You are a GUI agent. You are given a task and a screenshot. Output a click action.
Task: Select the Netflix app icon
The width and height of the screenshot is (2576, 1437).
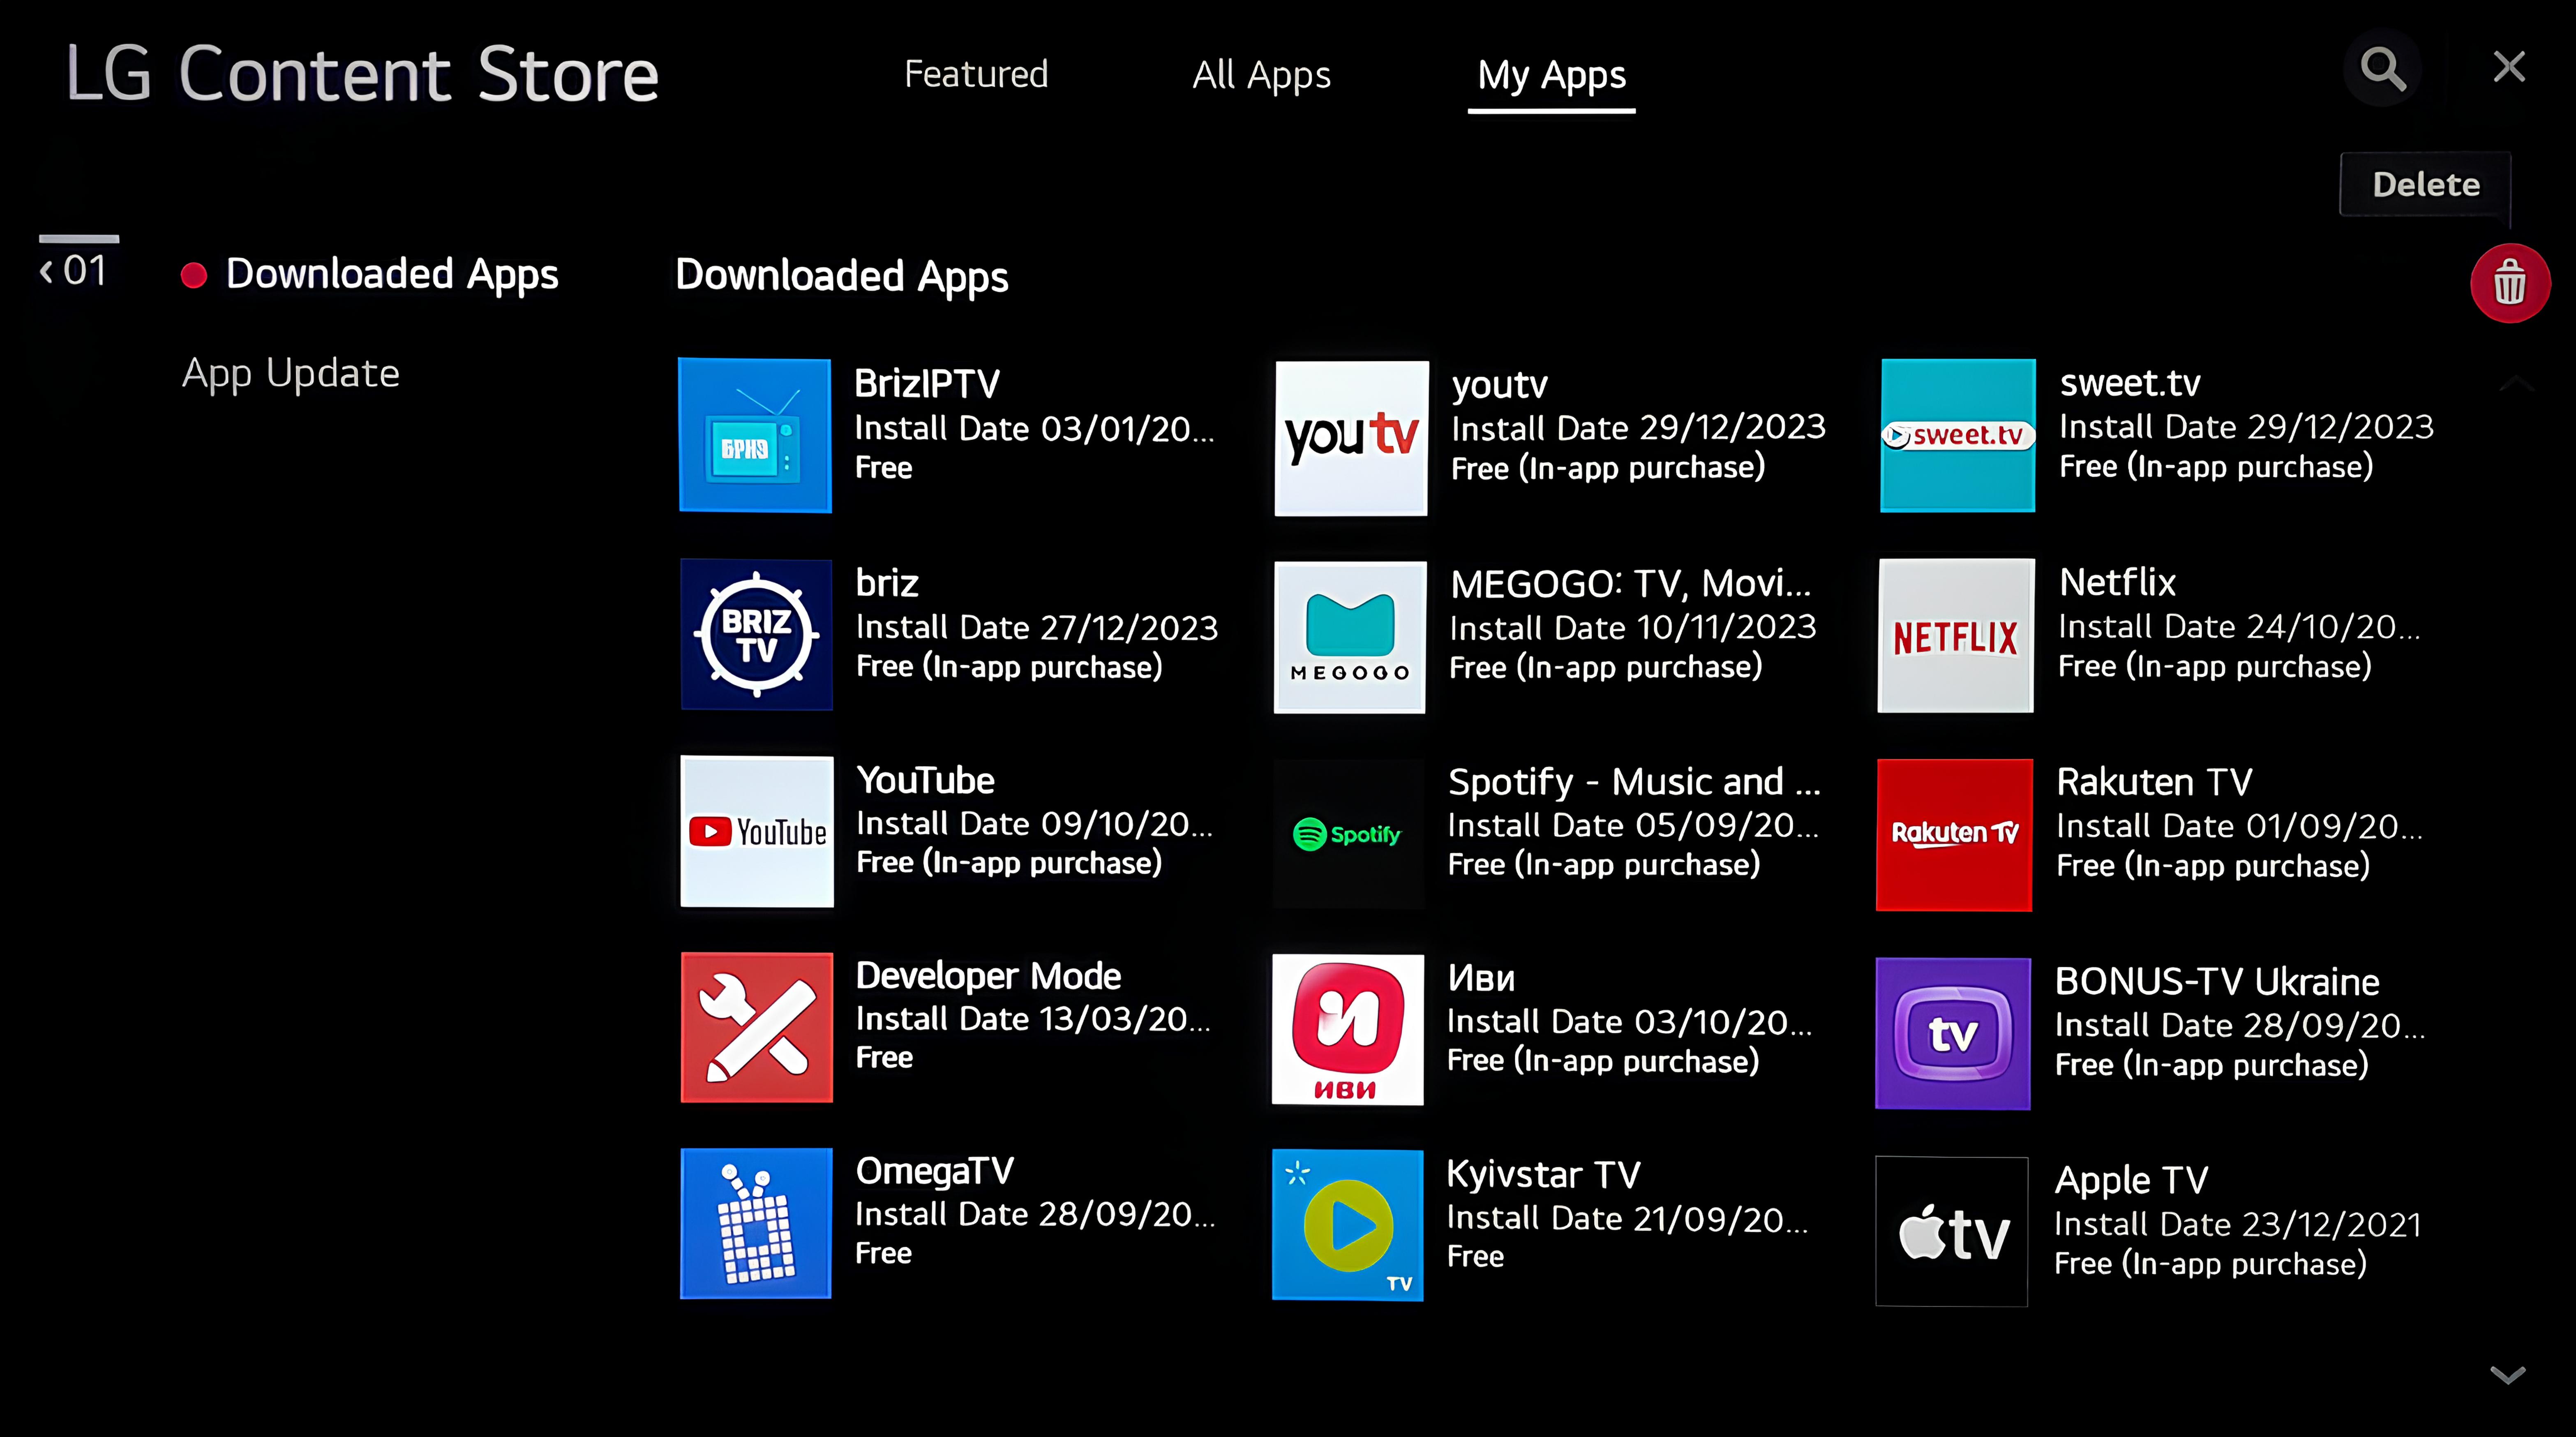1955,635
